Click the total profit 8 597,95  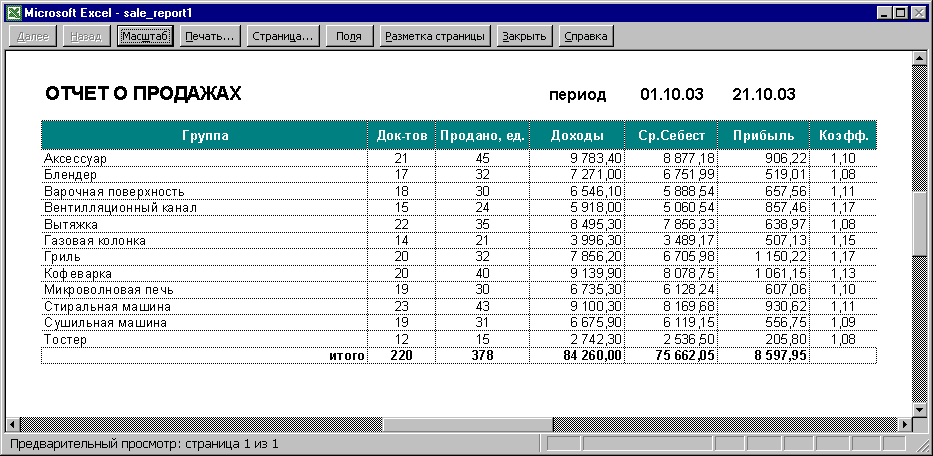point(778,355)
